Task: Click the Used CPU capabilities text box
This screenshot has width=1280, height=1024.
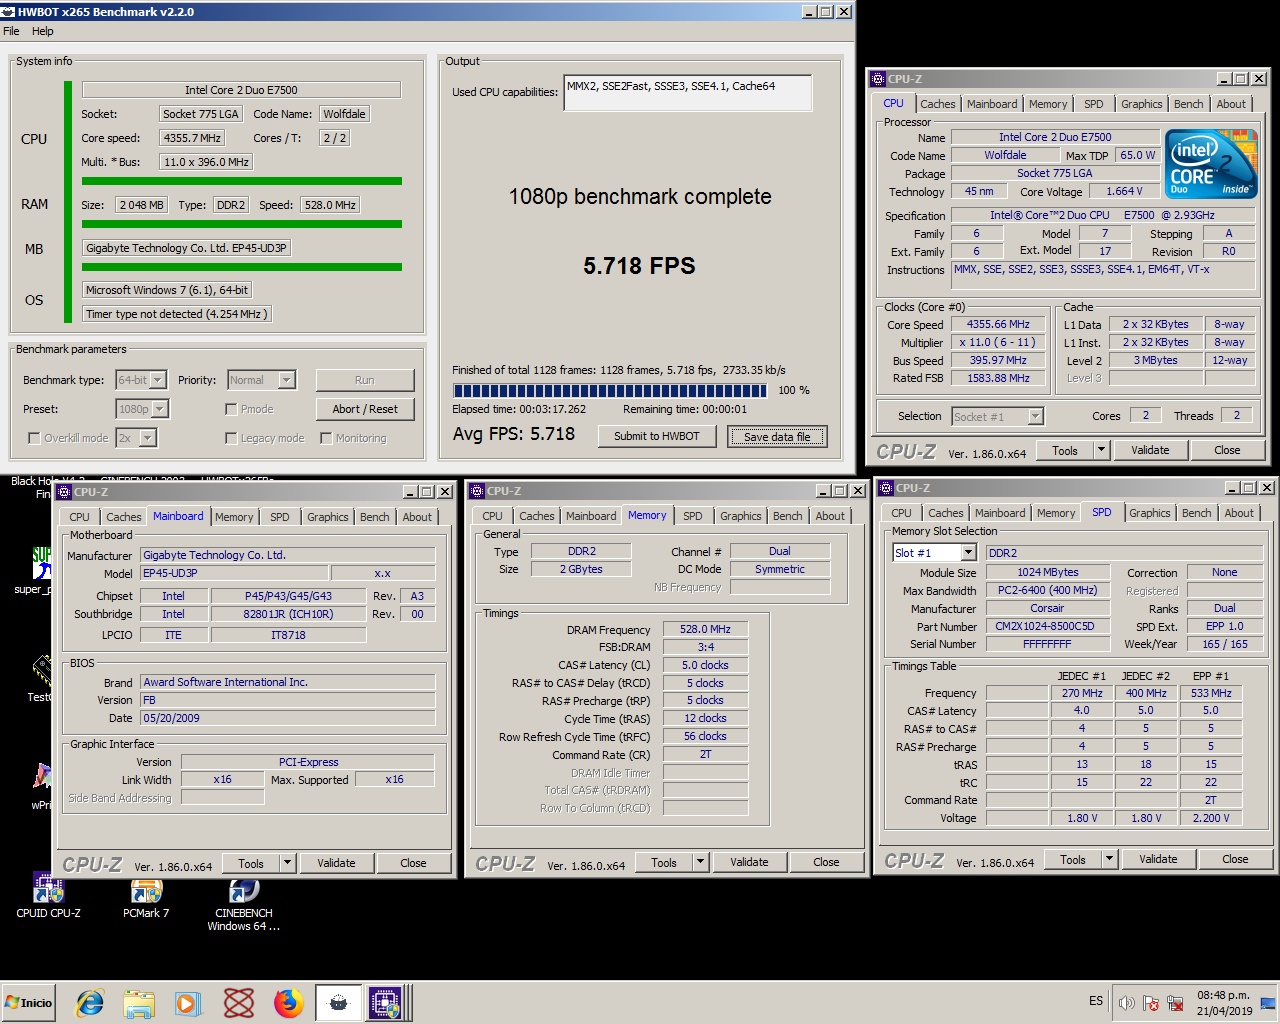Action: (688, 93)
